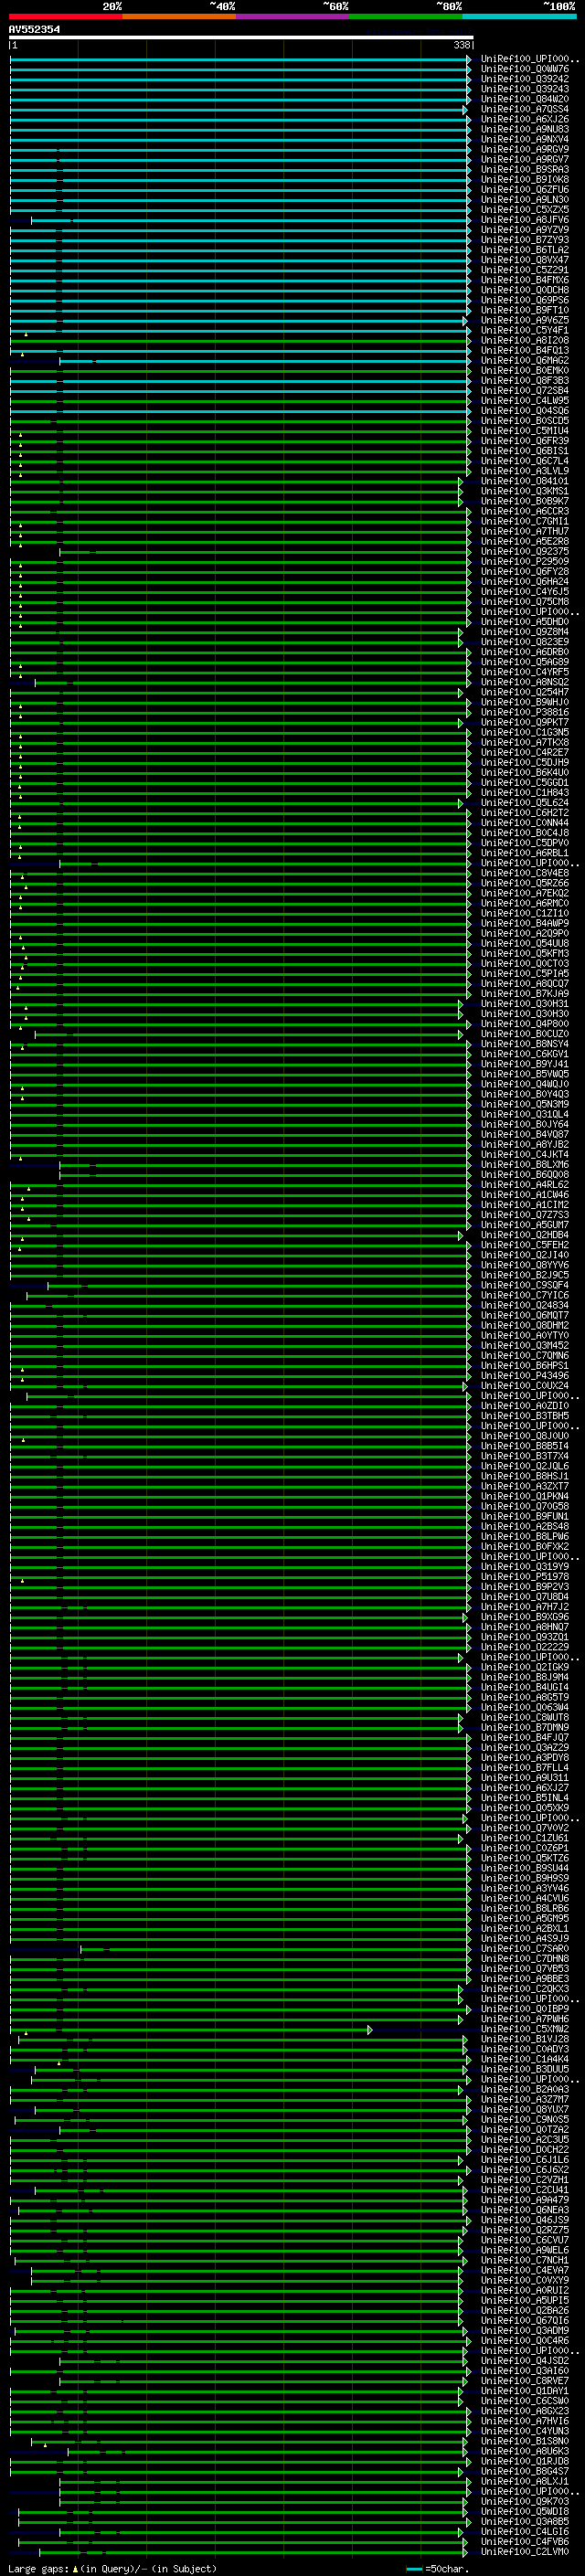Select the UniRef100_C0UX24 entry
This screenshot has width=585, height=2576.
pyautogui.click(x=525, y=1386)
